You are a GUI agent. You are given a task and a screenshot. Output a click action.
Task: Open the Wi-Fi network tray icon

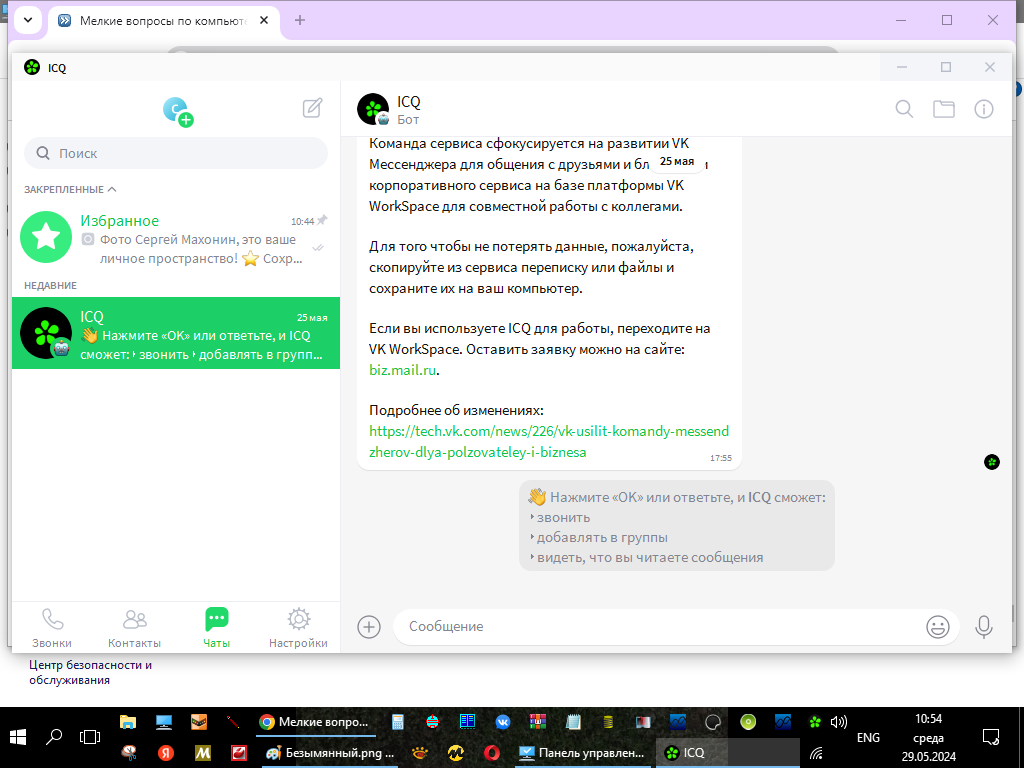[x=816, y=754]
